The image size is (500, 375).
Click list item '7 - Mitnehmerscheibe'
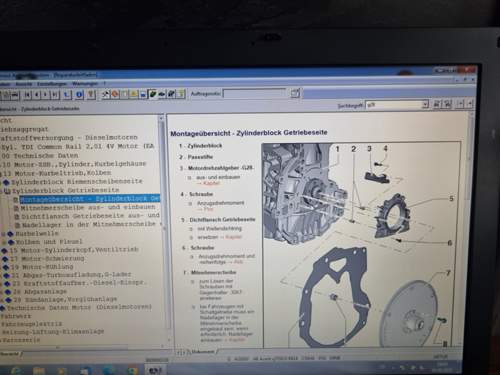[x=209, y=272]
